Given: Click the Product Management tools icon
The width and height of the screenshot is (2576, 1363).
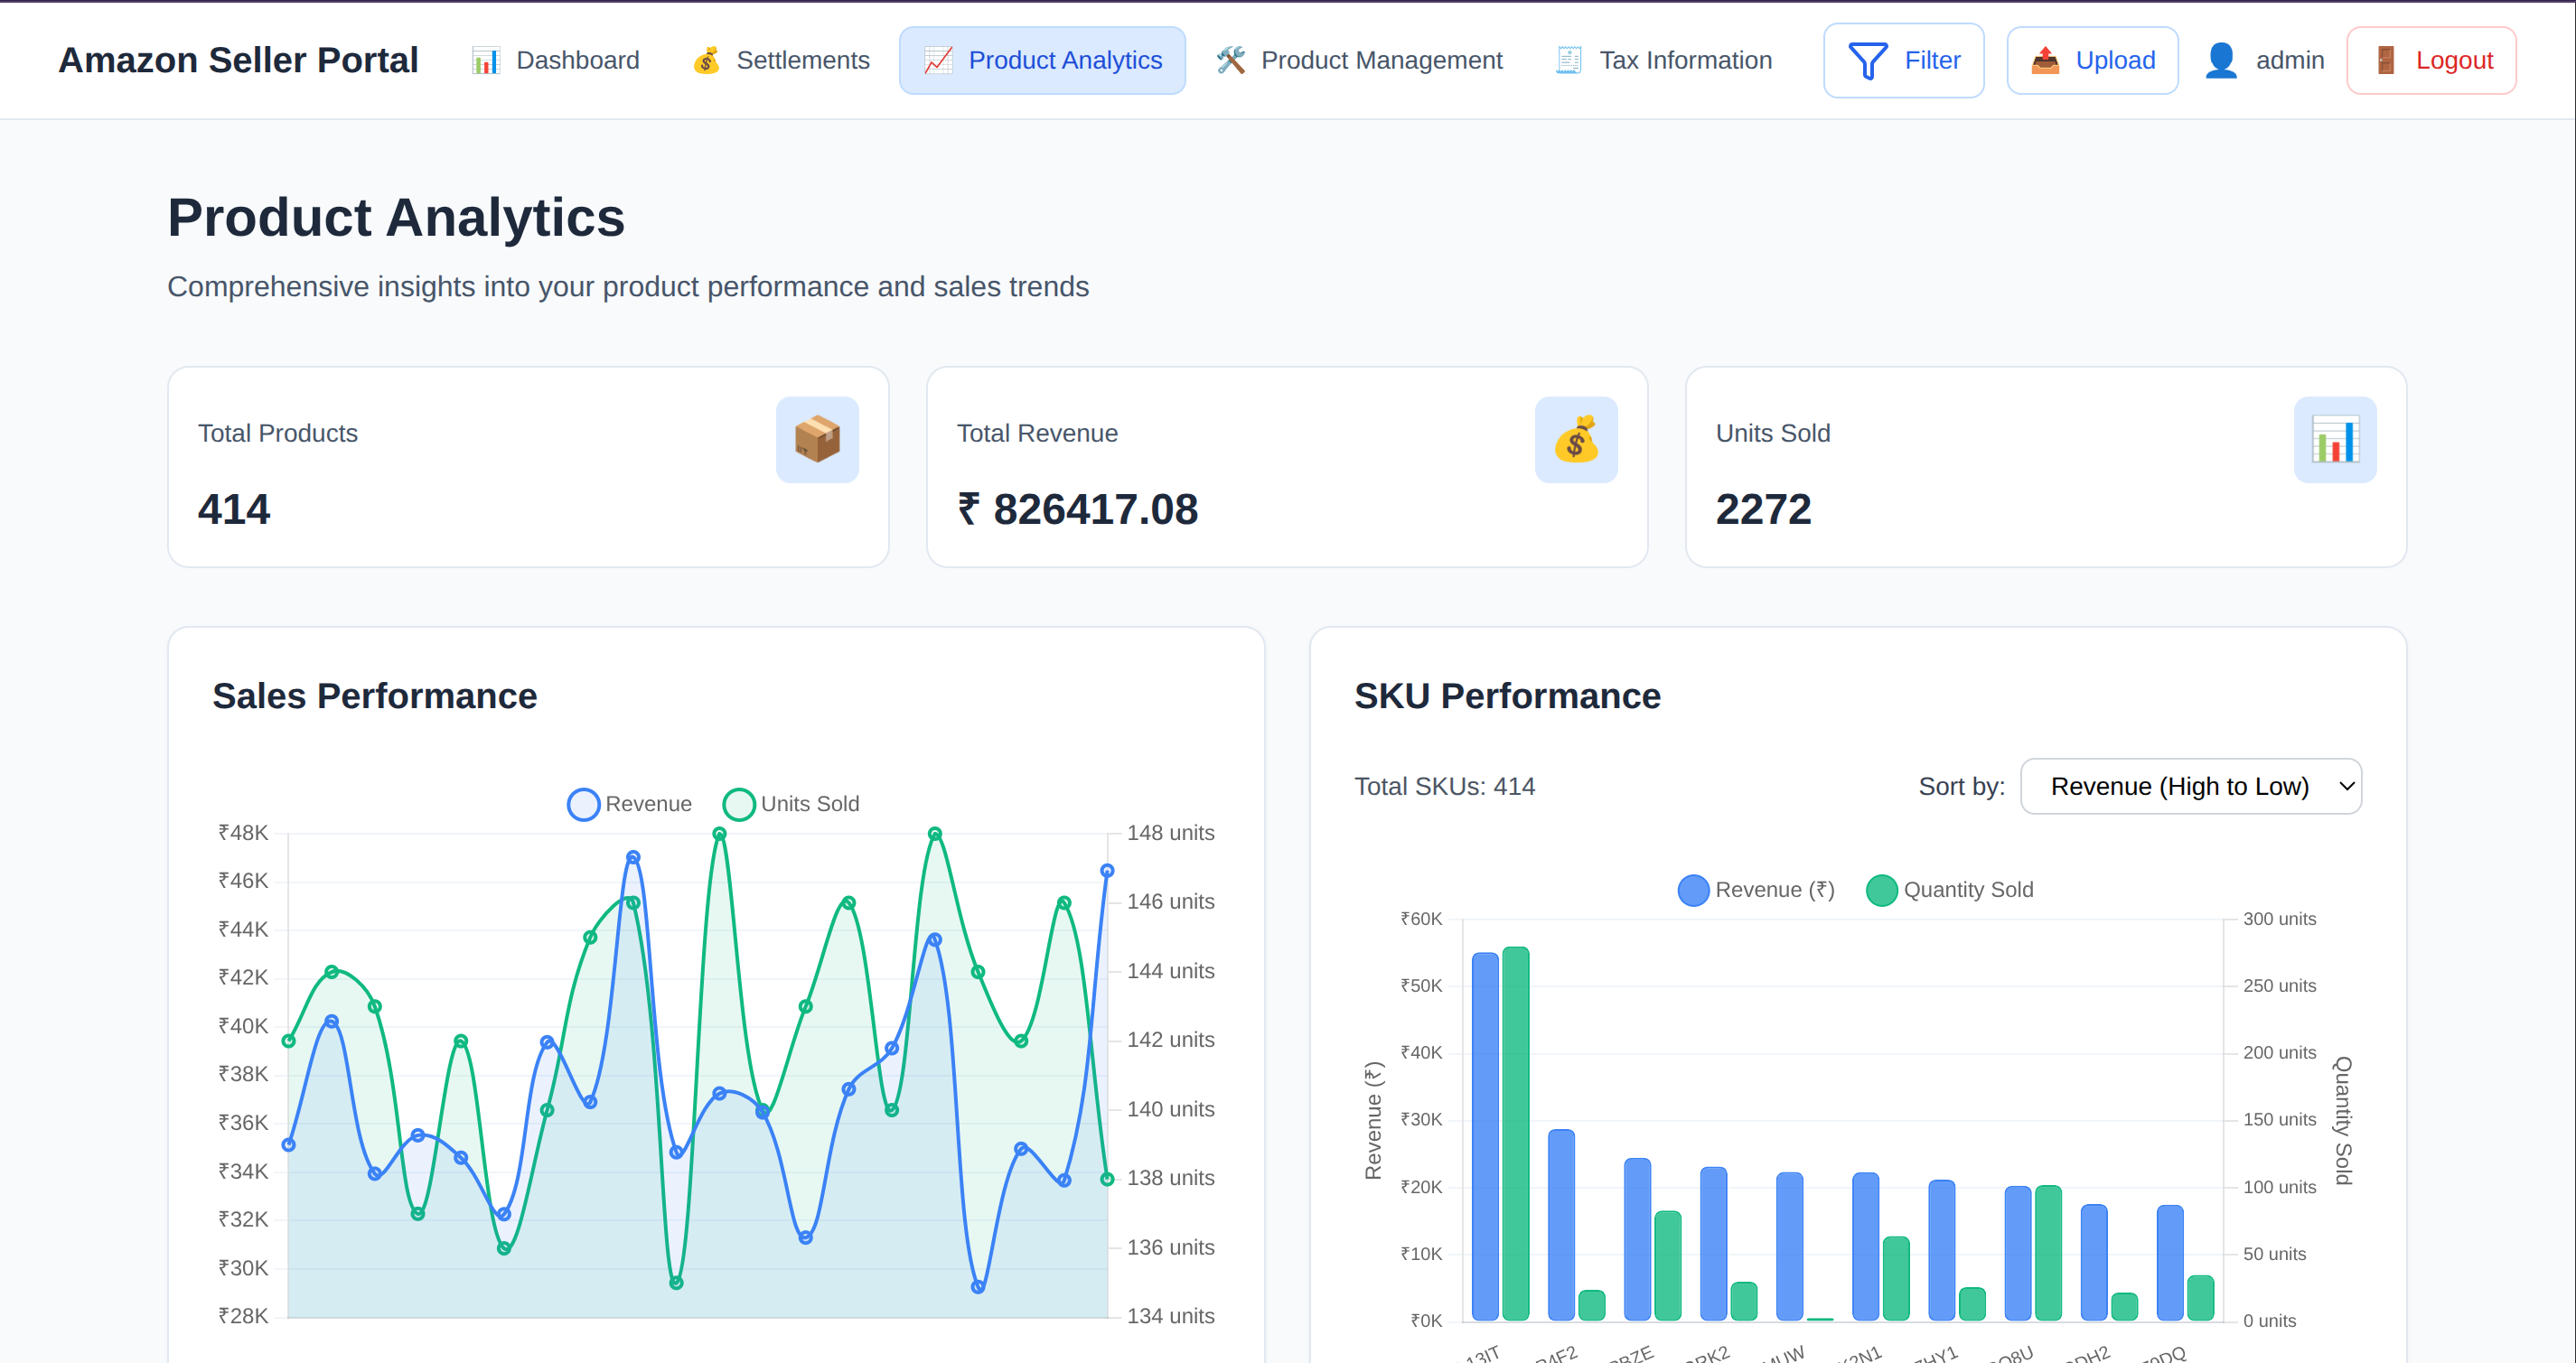Looking at the screenshot, I should coord(1231,60).
